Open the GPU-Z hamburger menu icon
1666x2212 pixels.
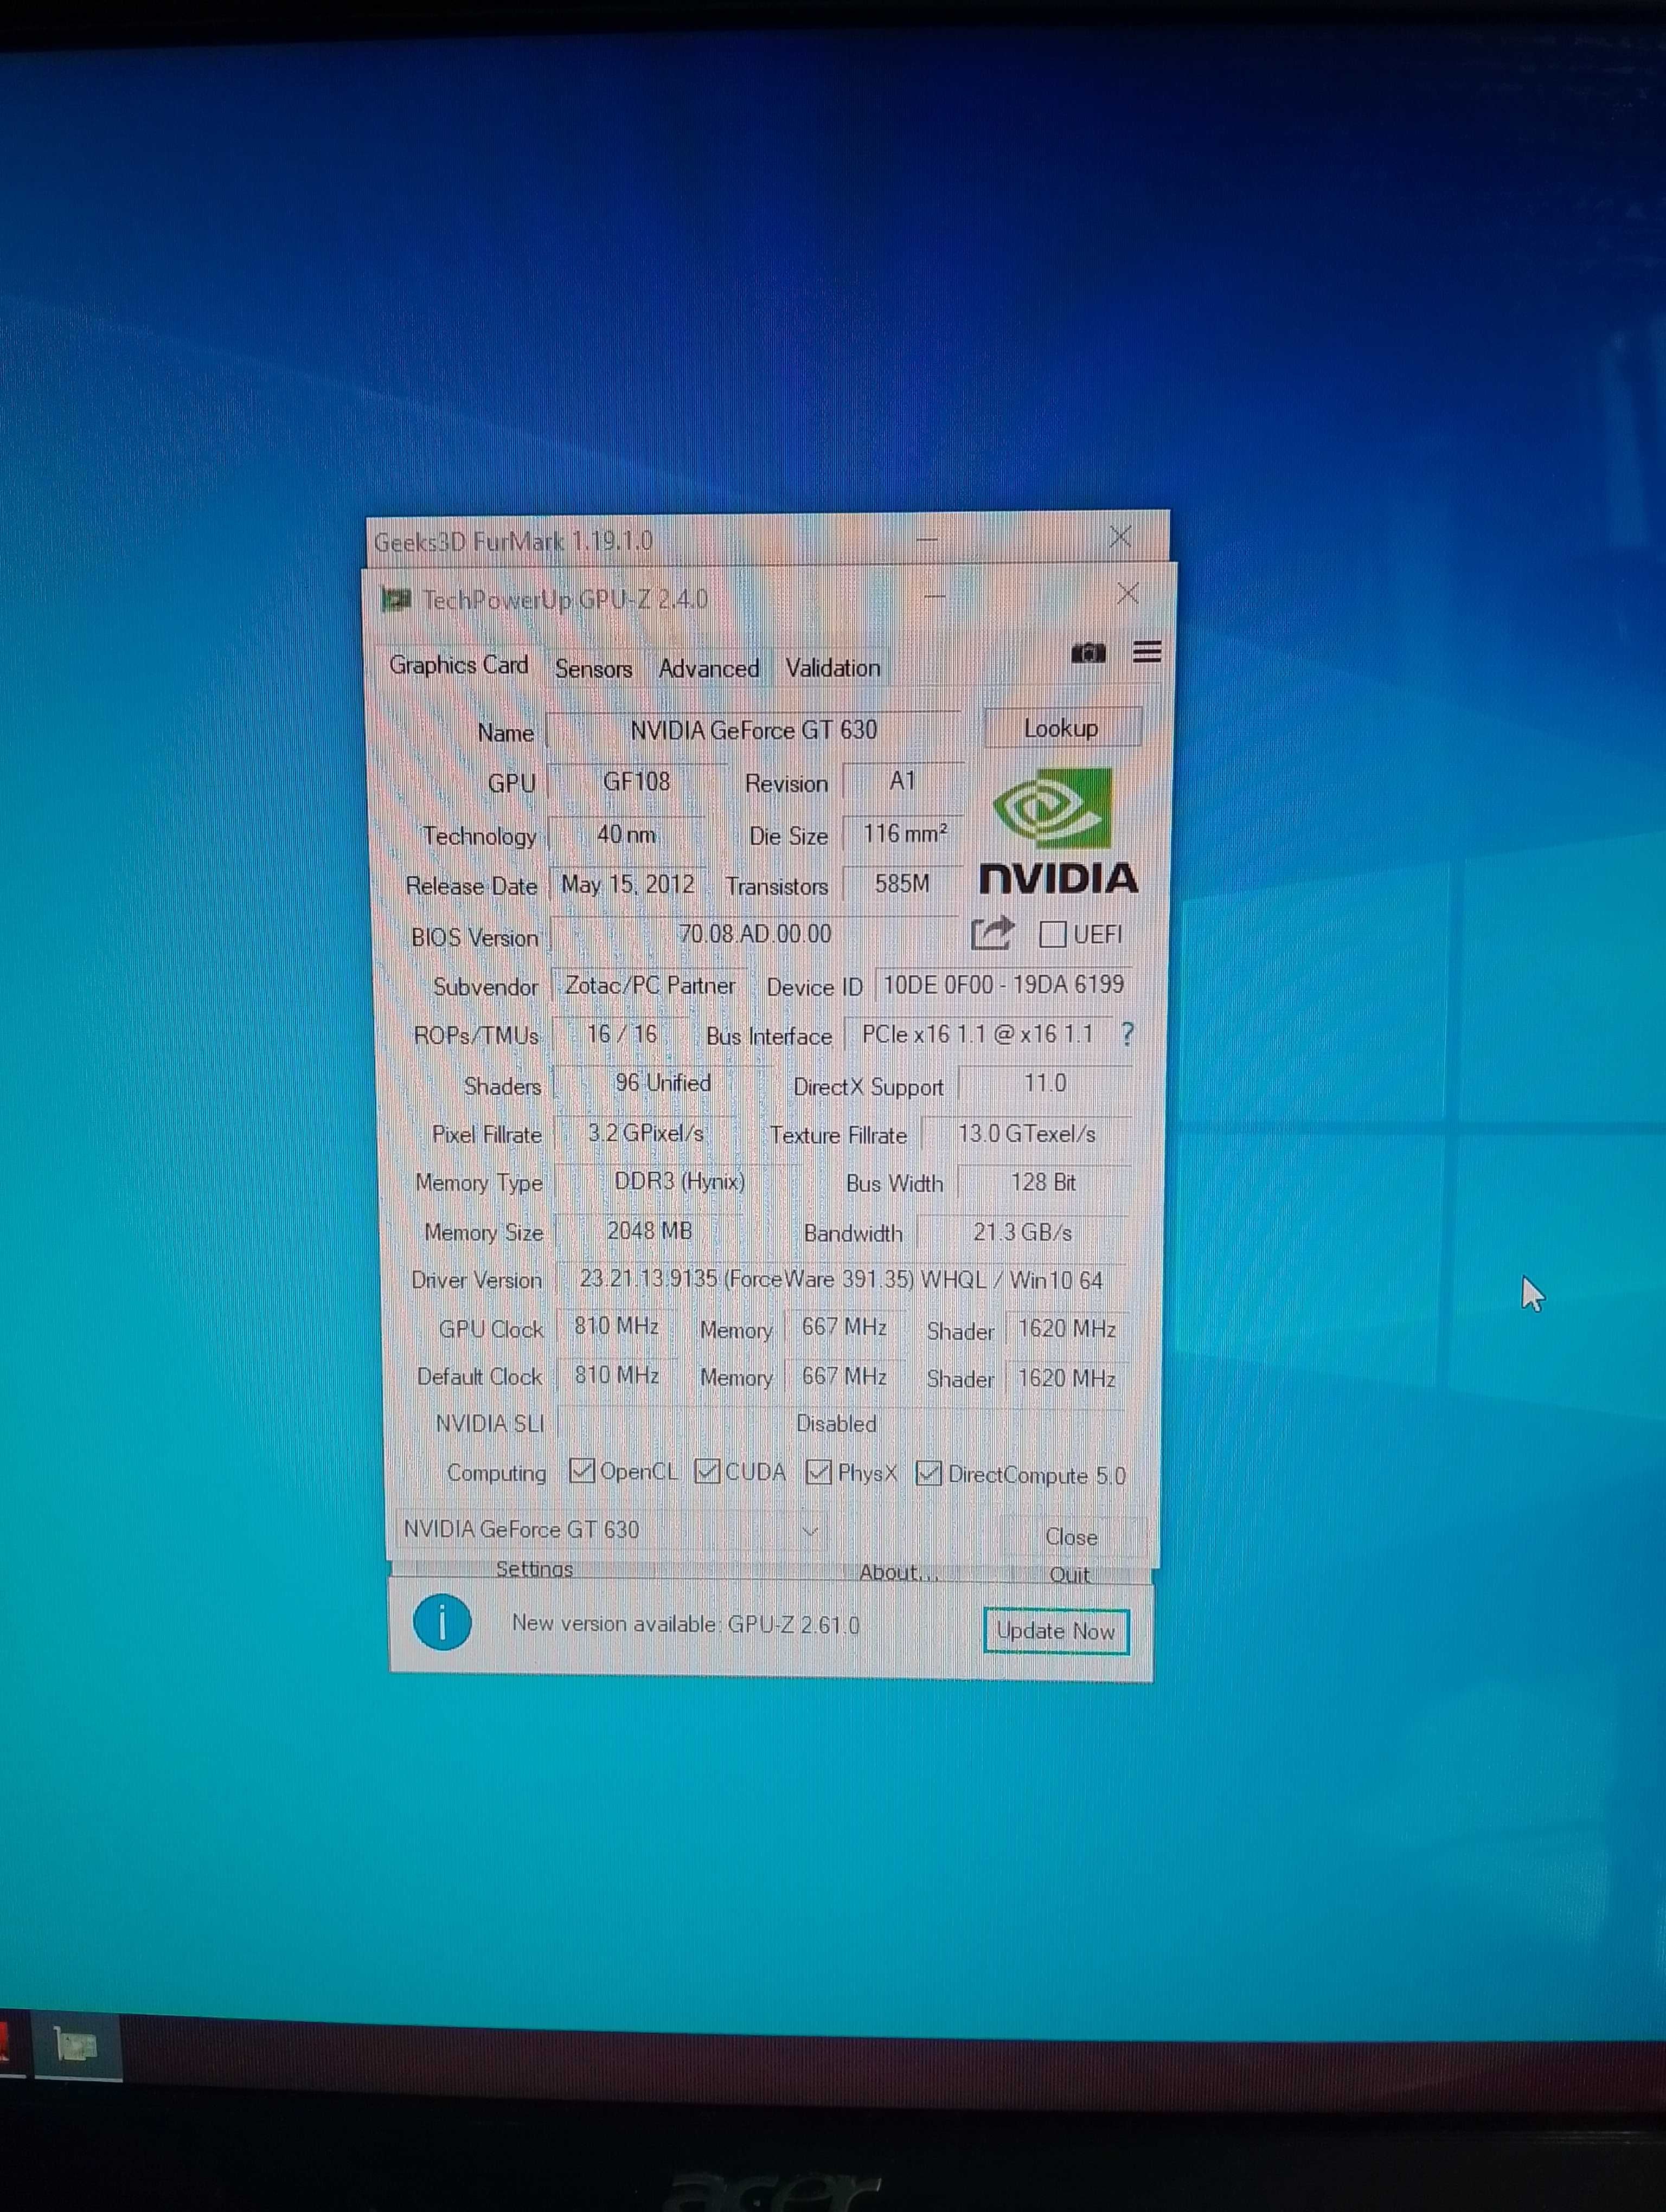(1147, 652)
